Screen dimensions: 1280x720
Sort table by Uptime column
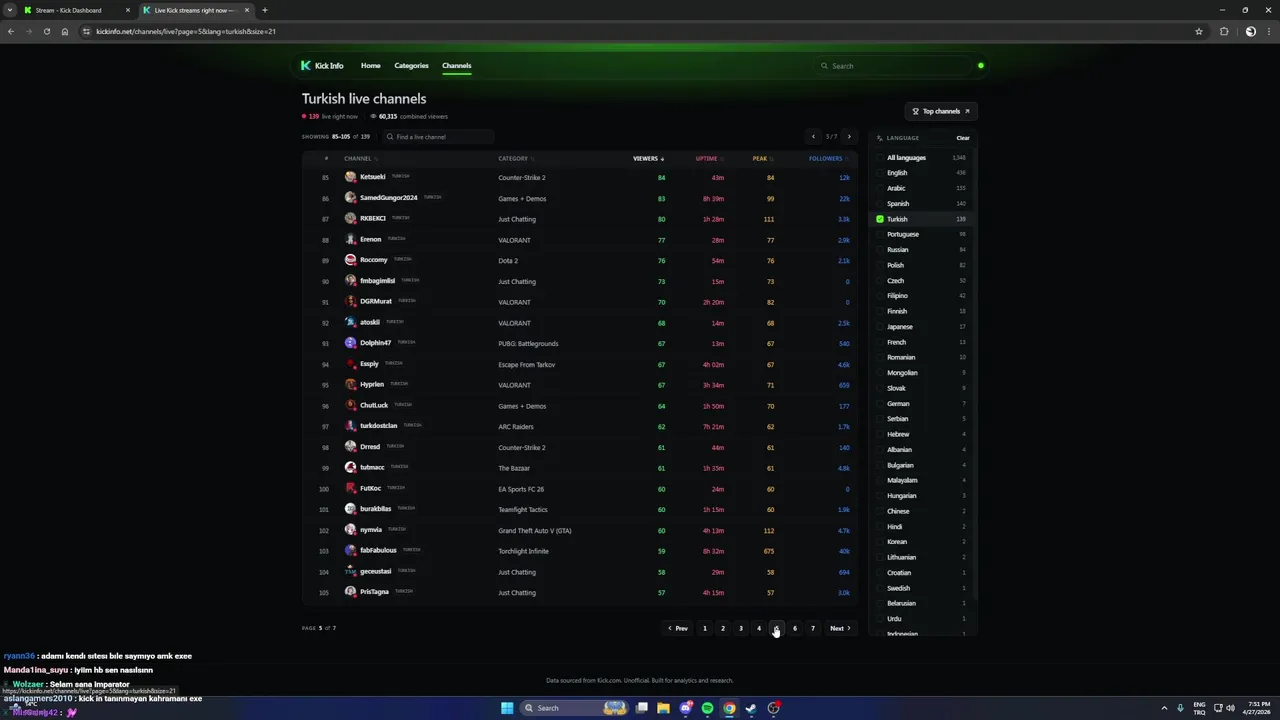pyautogui.click(x=708, y=158)
